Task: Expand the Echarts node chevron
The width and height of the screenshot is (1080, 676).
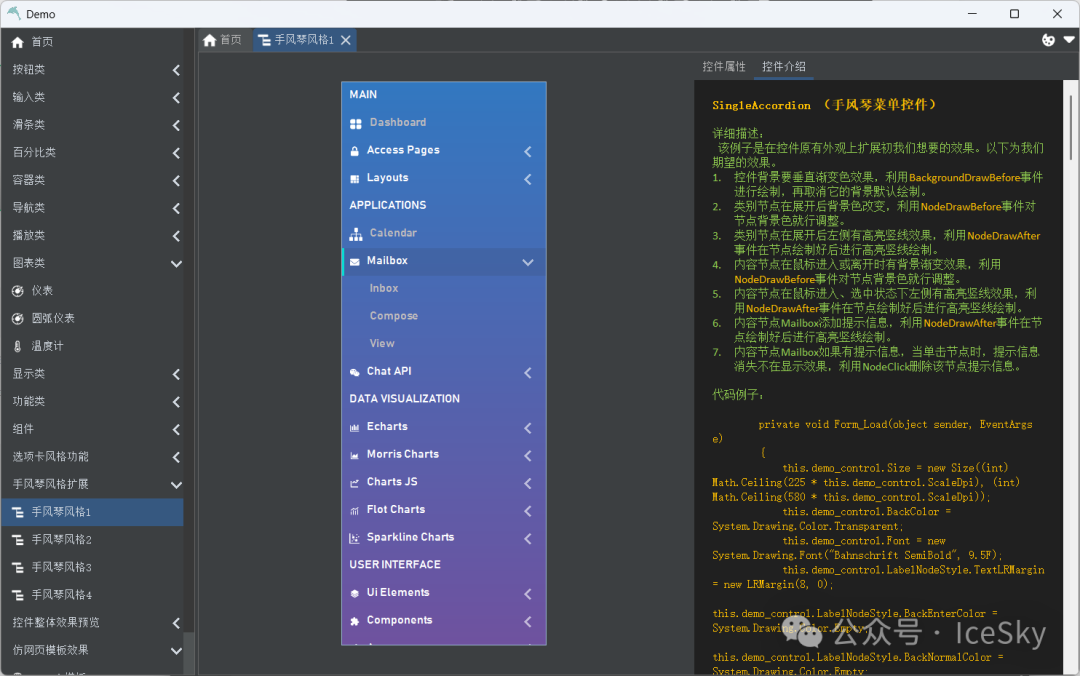Action: pyautogui.click(x=528, y=428)
